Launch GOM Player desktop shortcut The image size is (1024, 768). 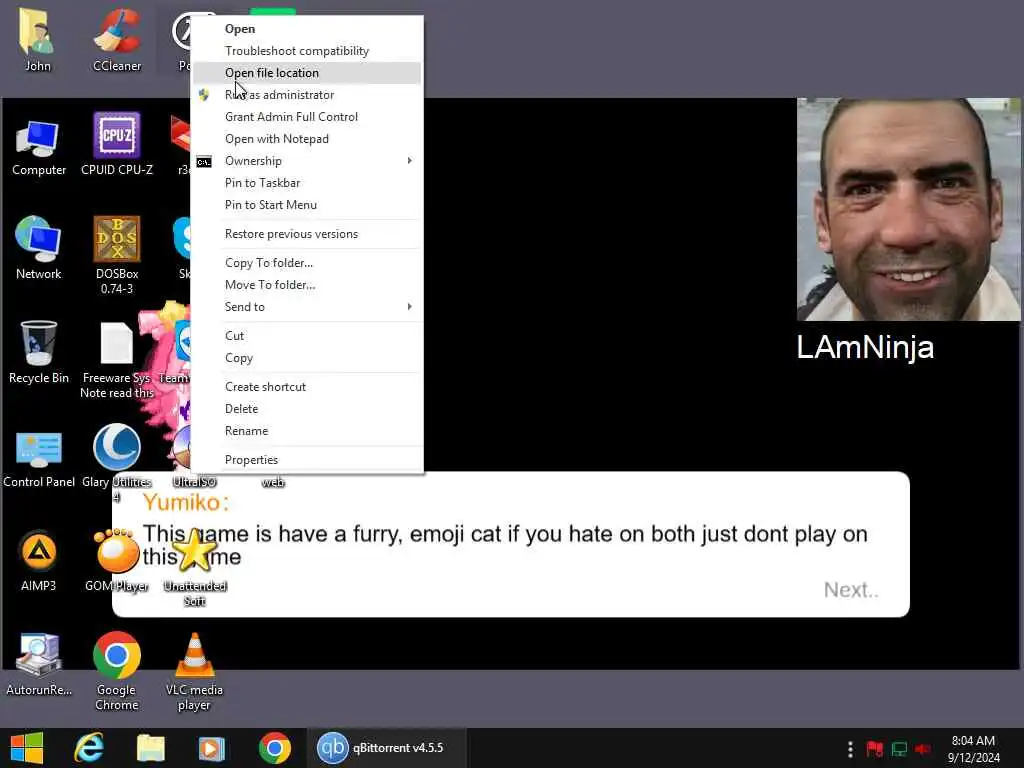tap(117, 560)
